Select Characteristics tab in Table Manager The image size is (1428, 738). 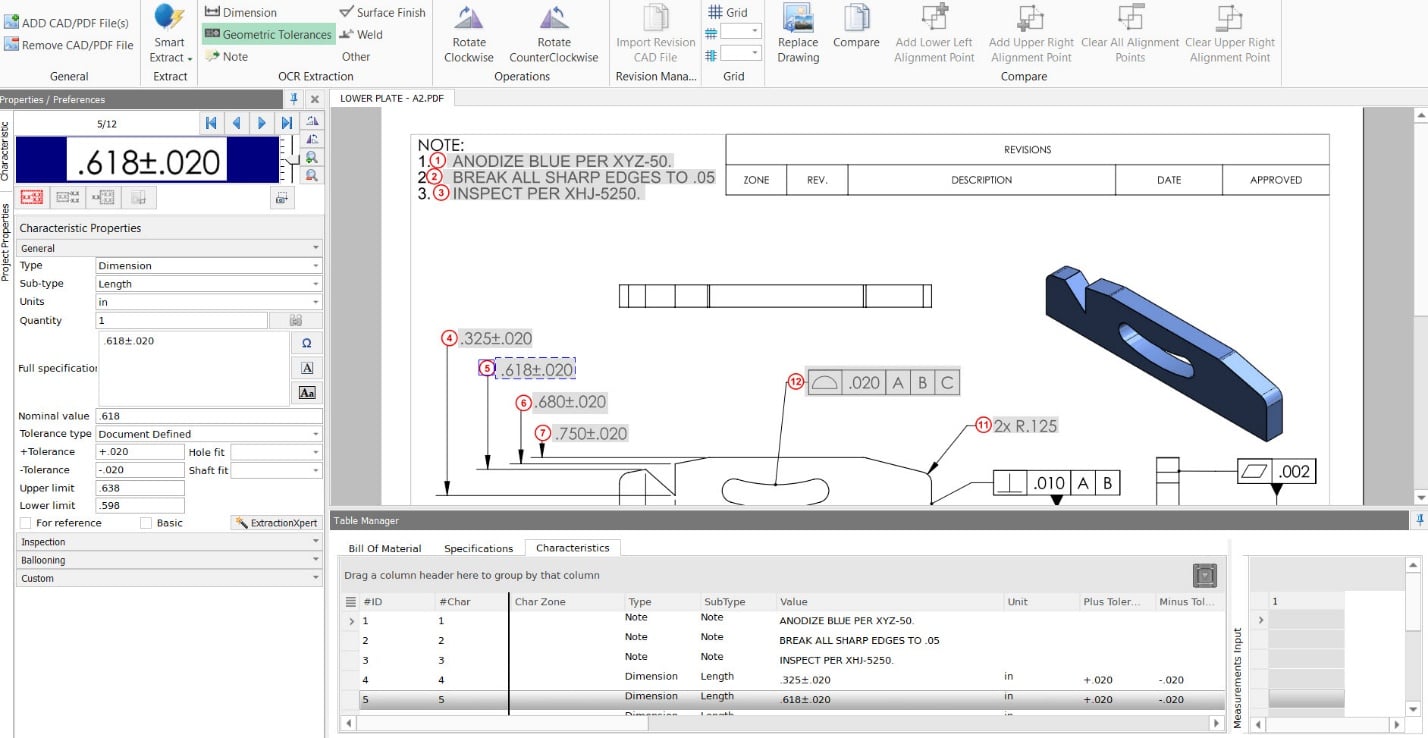coord(573,548)
